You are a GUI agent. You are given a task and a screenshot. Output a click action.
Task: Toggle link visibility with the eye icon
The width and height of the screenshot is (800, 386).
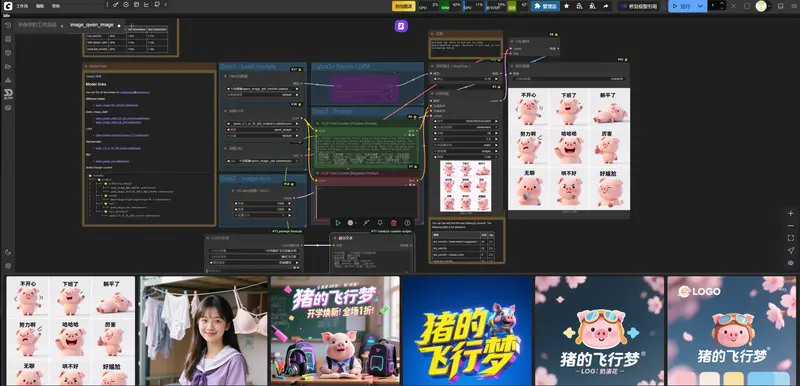(791, 263)
